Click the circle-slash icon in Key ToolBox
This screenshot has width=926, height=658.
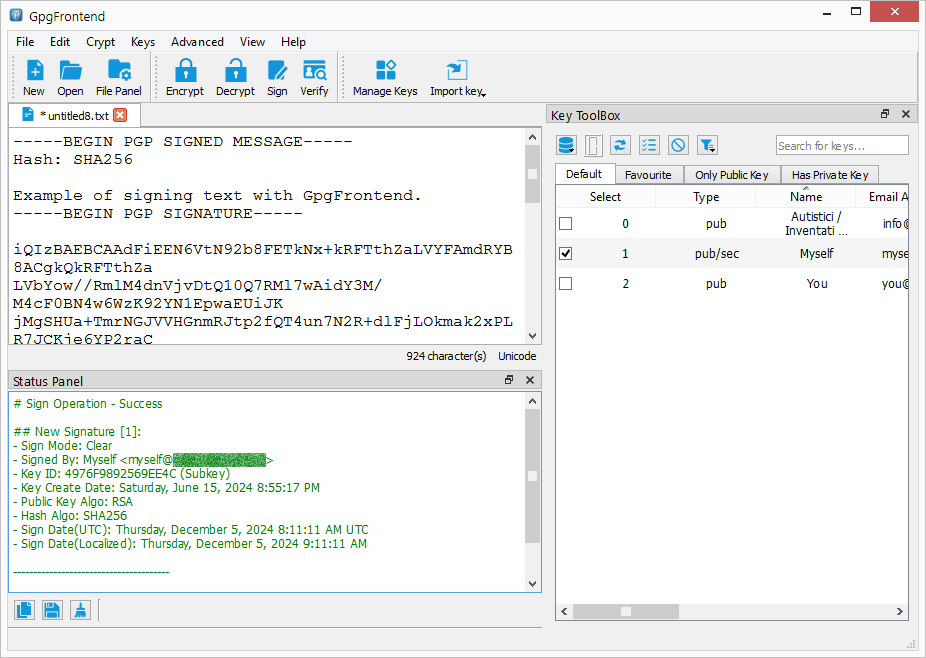pyautogui.click(x=678, y=145)
